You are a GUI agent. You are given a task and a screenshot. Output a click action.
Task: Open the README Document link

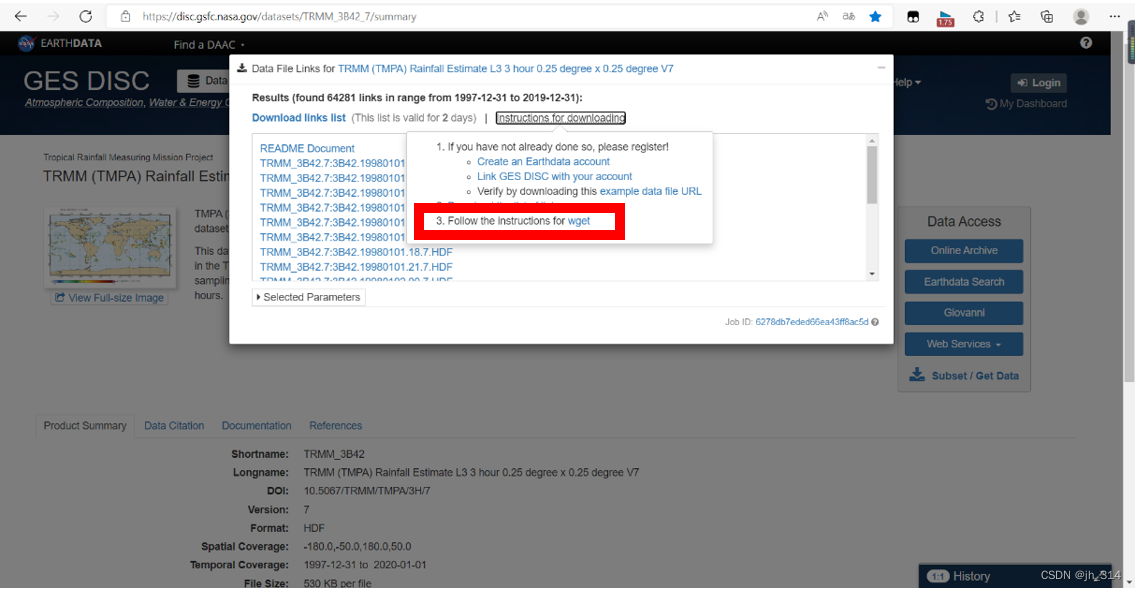(x=307, y=148)
